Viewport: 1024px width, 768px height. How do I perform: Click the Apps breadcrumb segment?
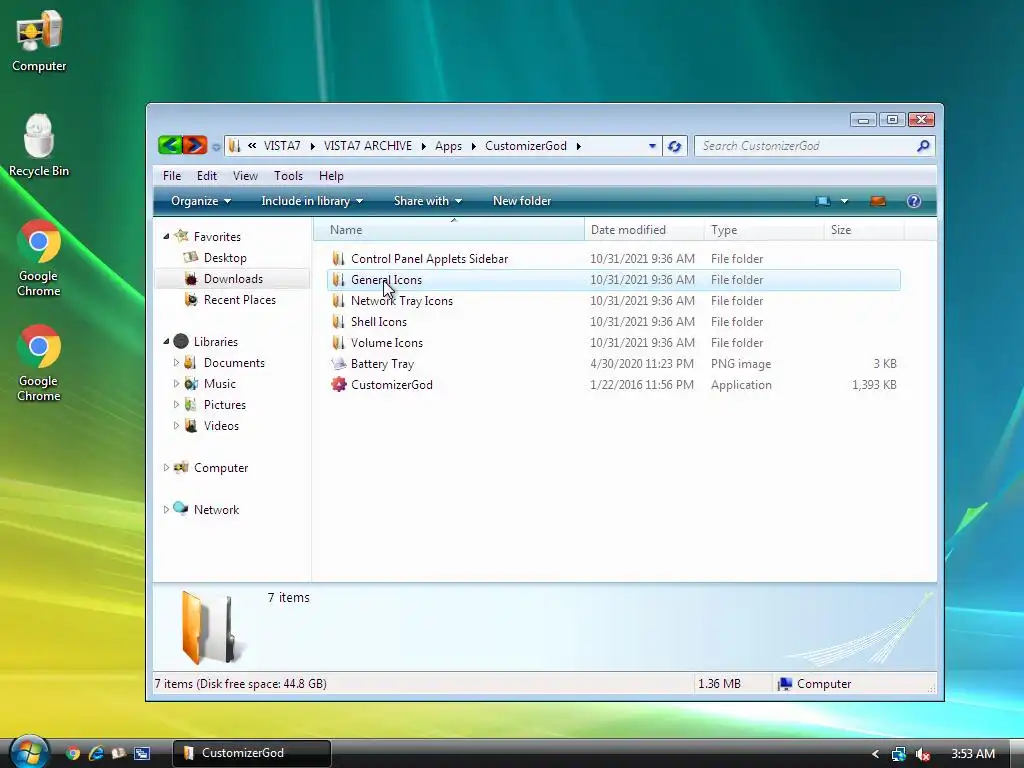click(448, 146)
